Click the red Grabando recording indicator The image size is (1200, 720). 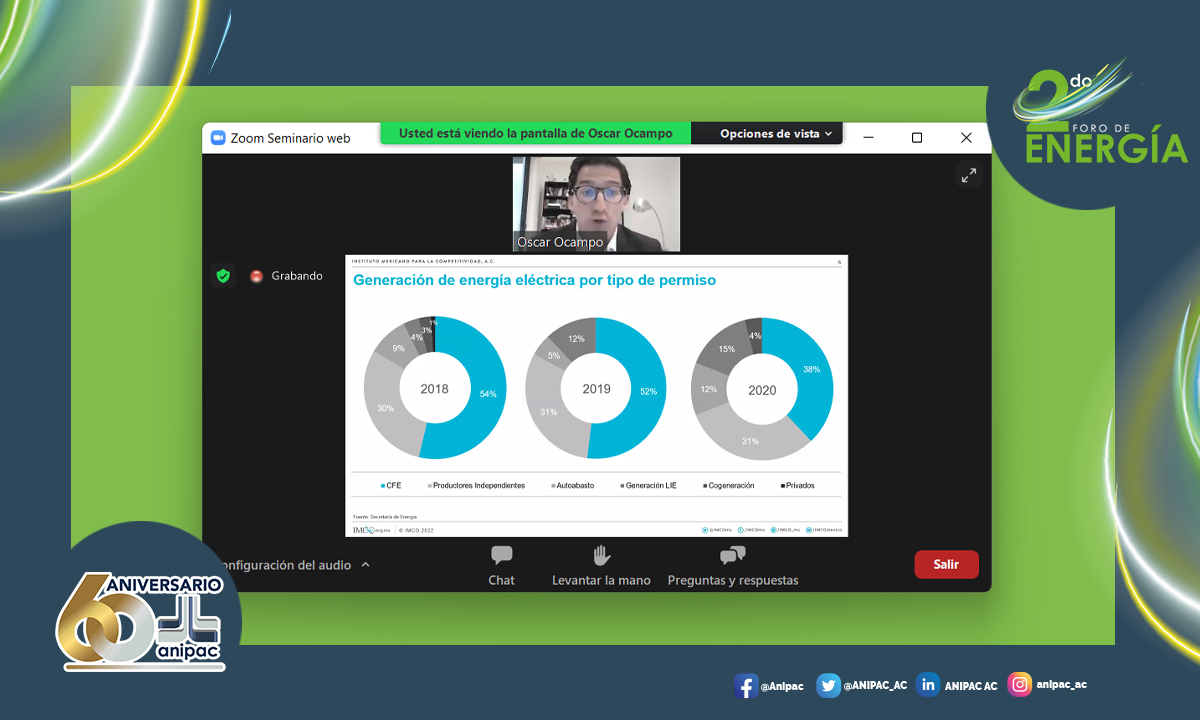click(x=256, y=276)
